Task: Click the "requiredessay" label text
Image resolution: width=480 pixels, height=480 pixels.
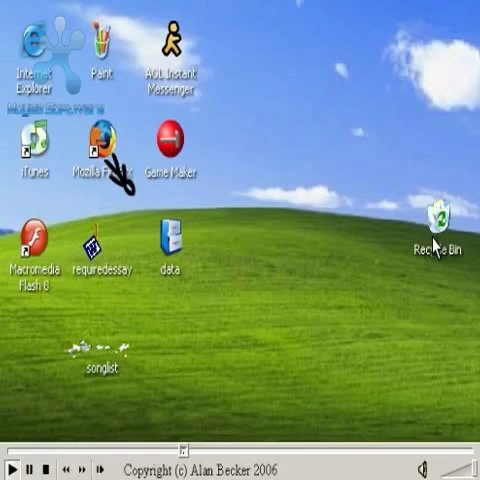Action: pyautogui.click(x=102, y=270)
